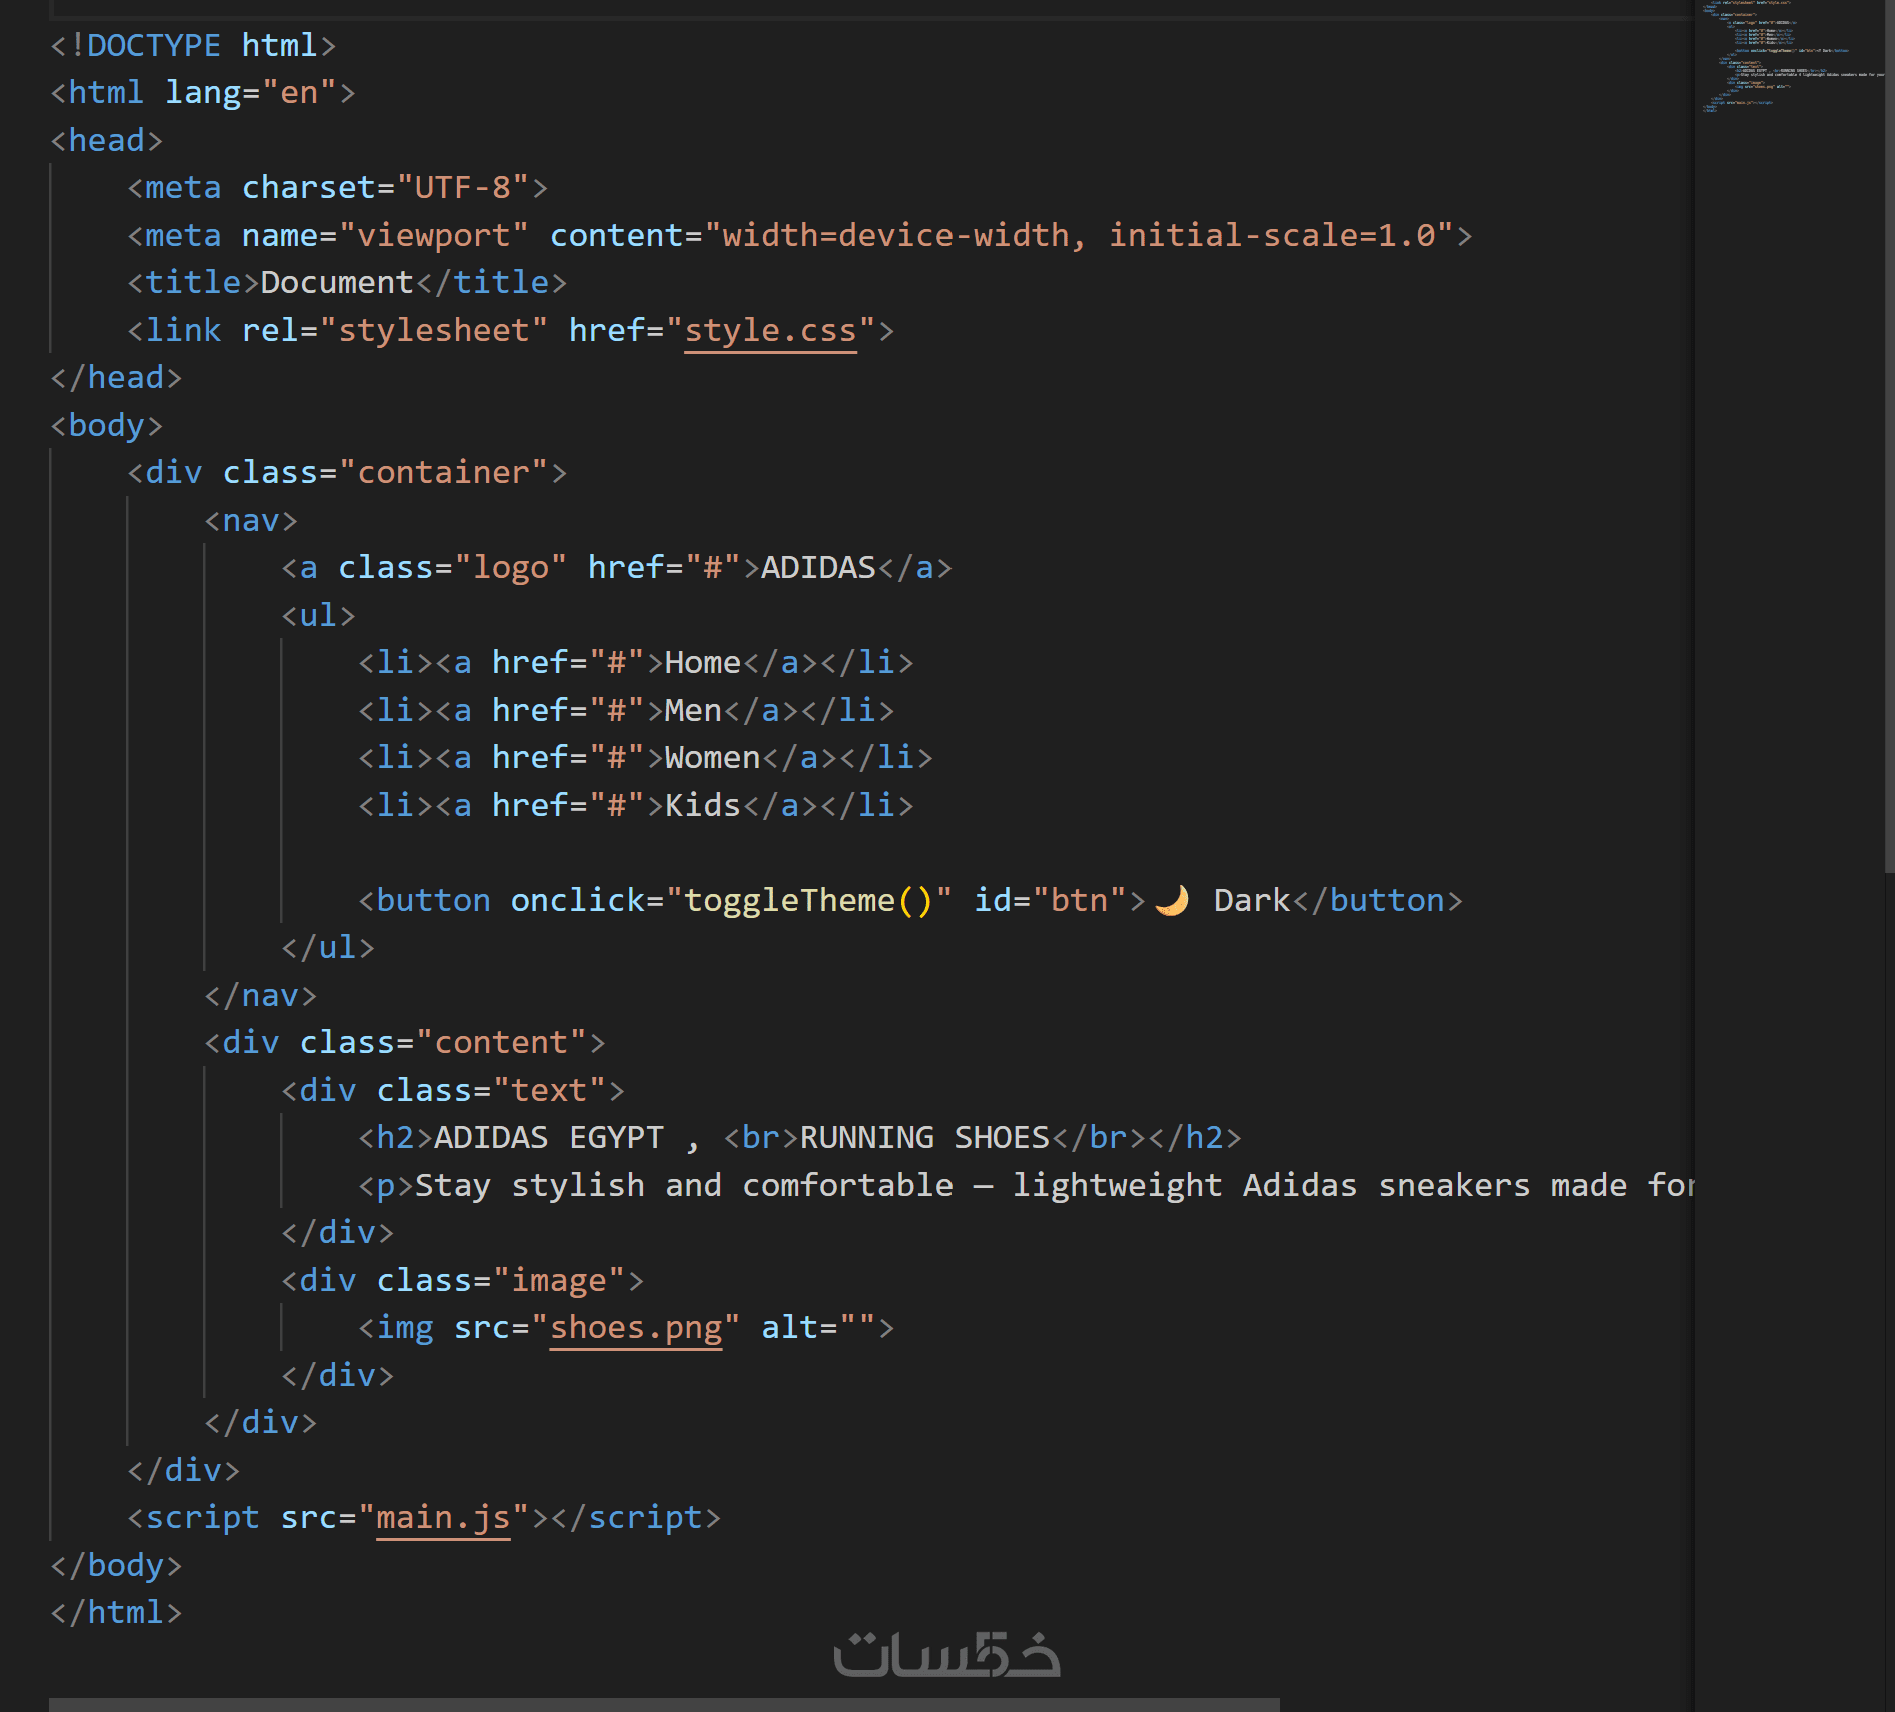Click the class value "text" of the div
The height and width of the screenshot is (1712, 1895).
click(x=549, y=1090)
